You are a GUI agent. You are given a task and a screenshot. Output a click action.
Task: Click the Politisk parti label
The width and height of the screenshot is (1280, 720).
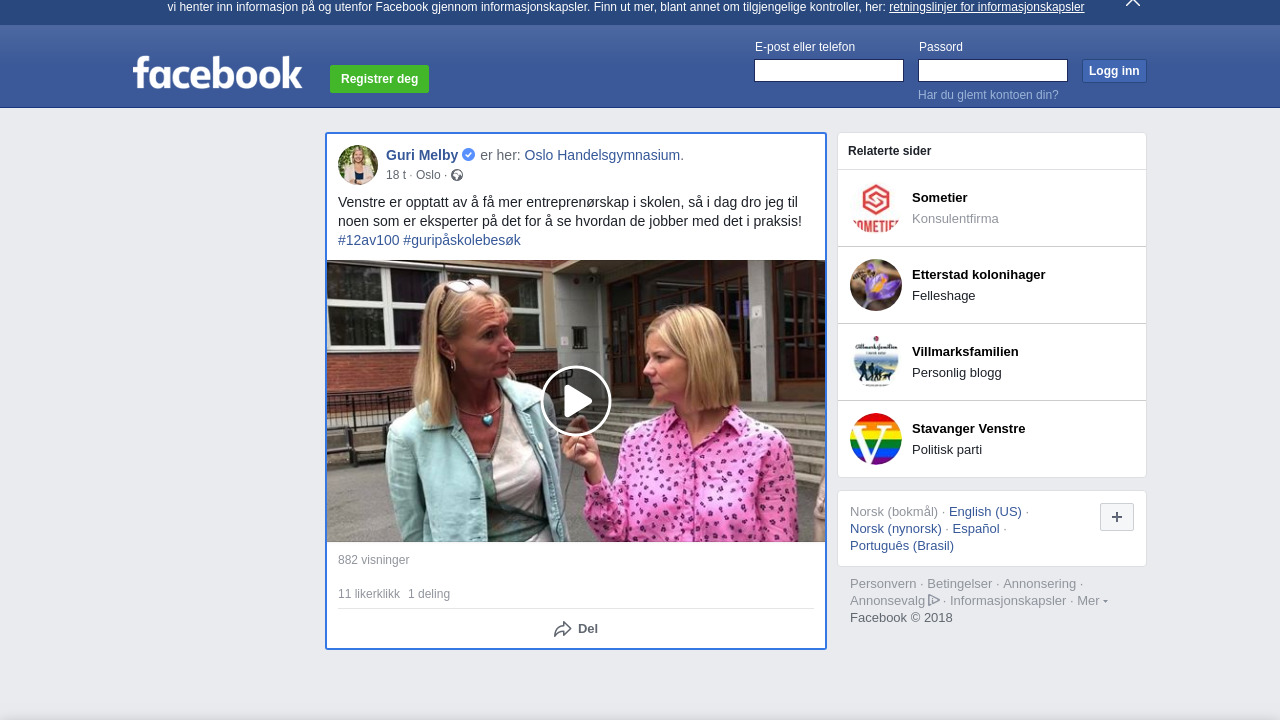click(947, 450)
